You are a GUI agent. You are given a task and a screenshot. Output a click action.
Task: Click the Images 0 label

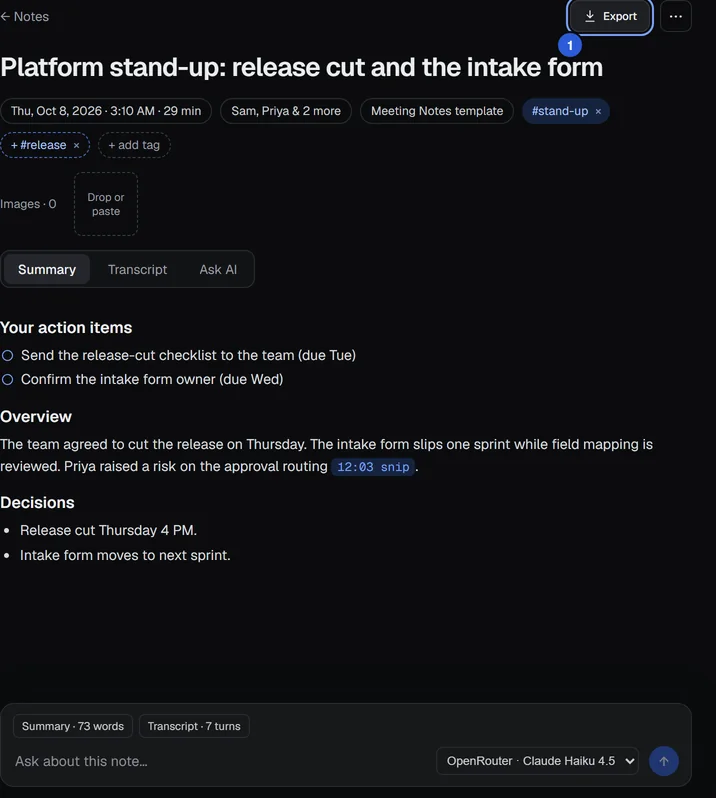pos(28,204)
